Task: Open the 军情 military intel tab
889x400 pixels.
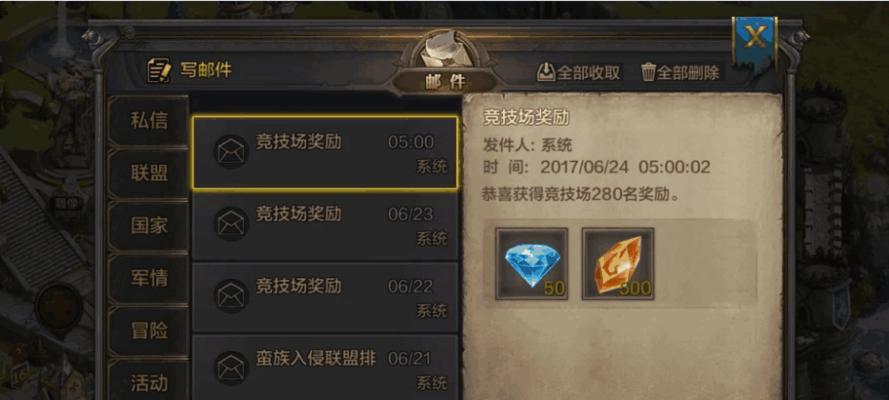Action: (149, 278)
